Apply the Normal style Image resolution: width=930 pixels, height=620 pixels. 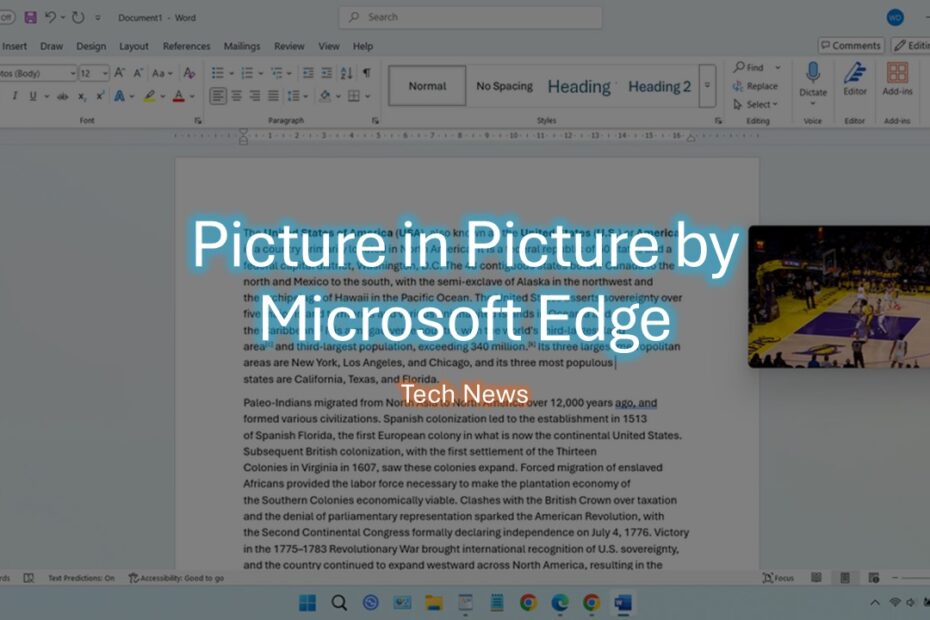(x=427, y=86)
